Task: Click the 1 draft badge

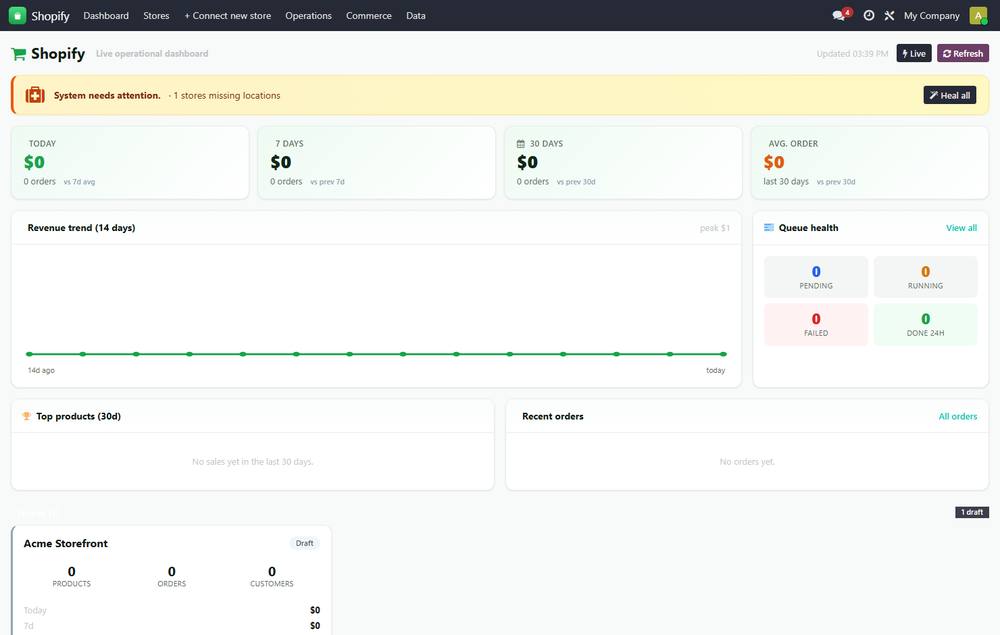Action: coord(972,512)
